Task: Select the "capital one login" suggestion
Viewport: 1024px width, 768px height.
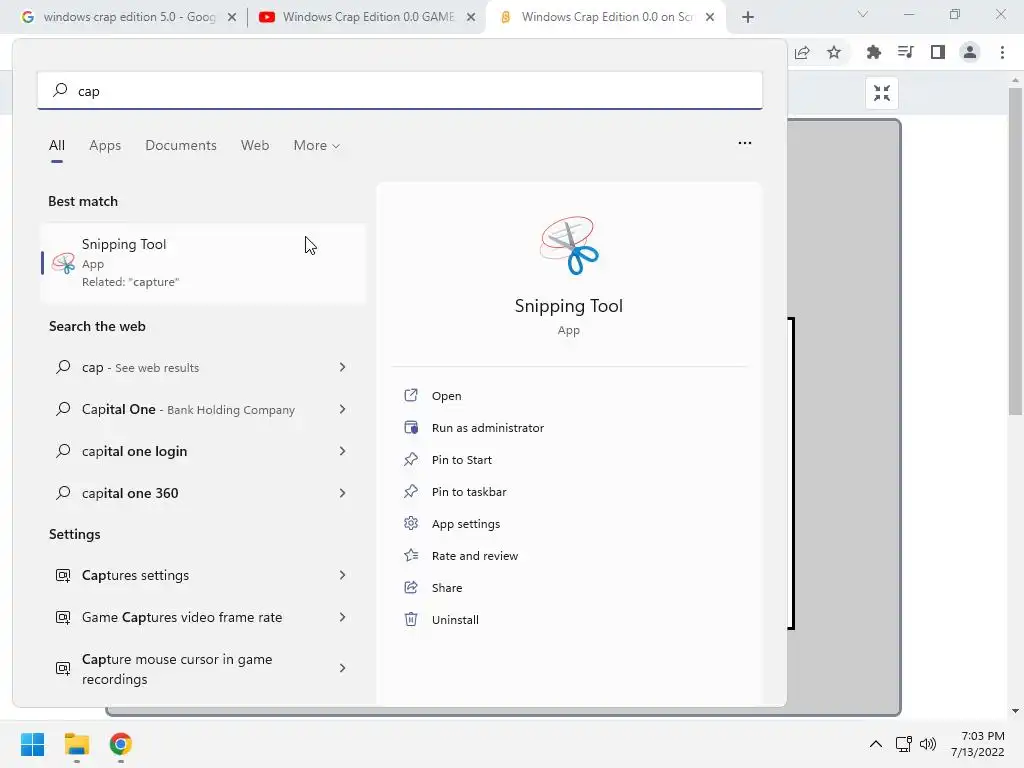Action: click(x=203, y=451)
